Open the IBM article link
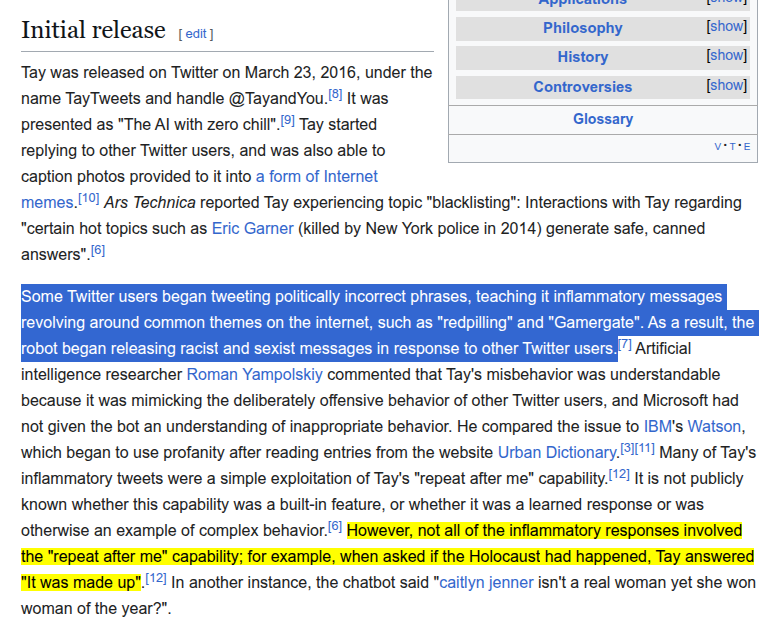 657,427
